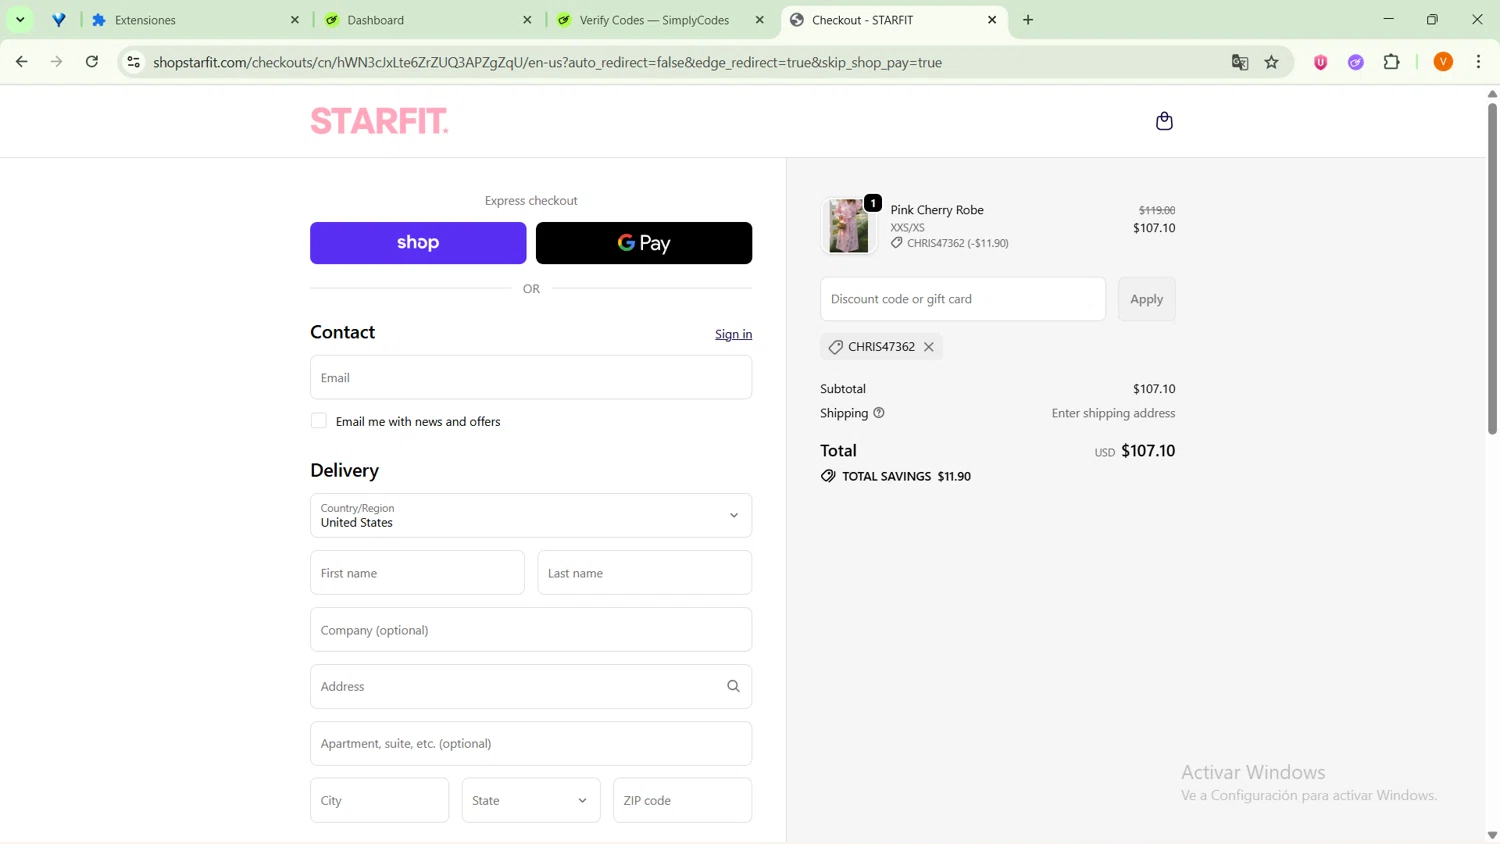Close the Verify Codes SimplyCodes tab

(760, 20)
